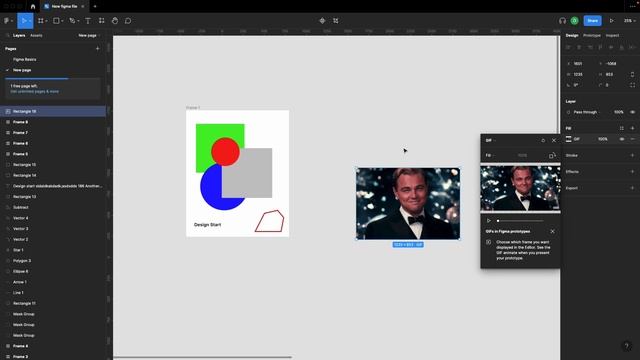Open GIF fill type dropdown in popup
This screenshot has height=360, width=640.
[490, 140]
